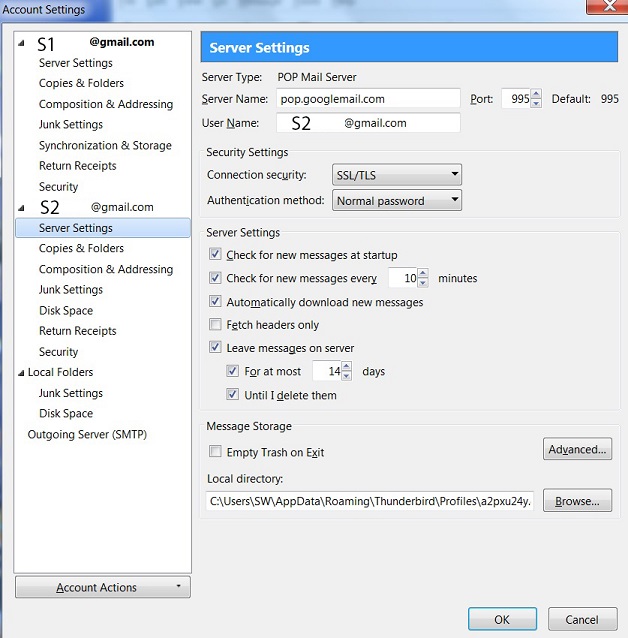This screenshot has width=628, height=638.
Task: Open the Authentication method dropdown
Action: (397, 200)
